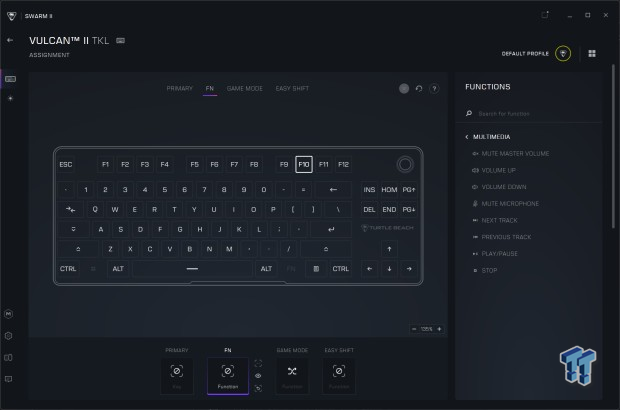The width and height of the screenshot is (620, 410).
Task: Switch to the FN layer tab
Action: [x=210, y=89]
